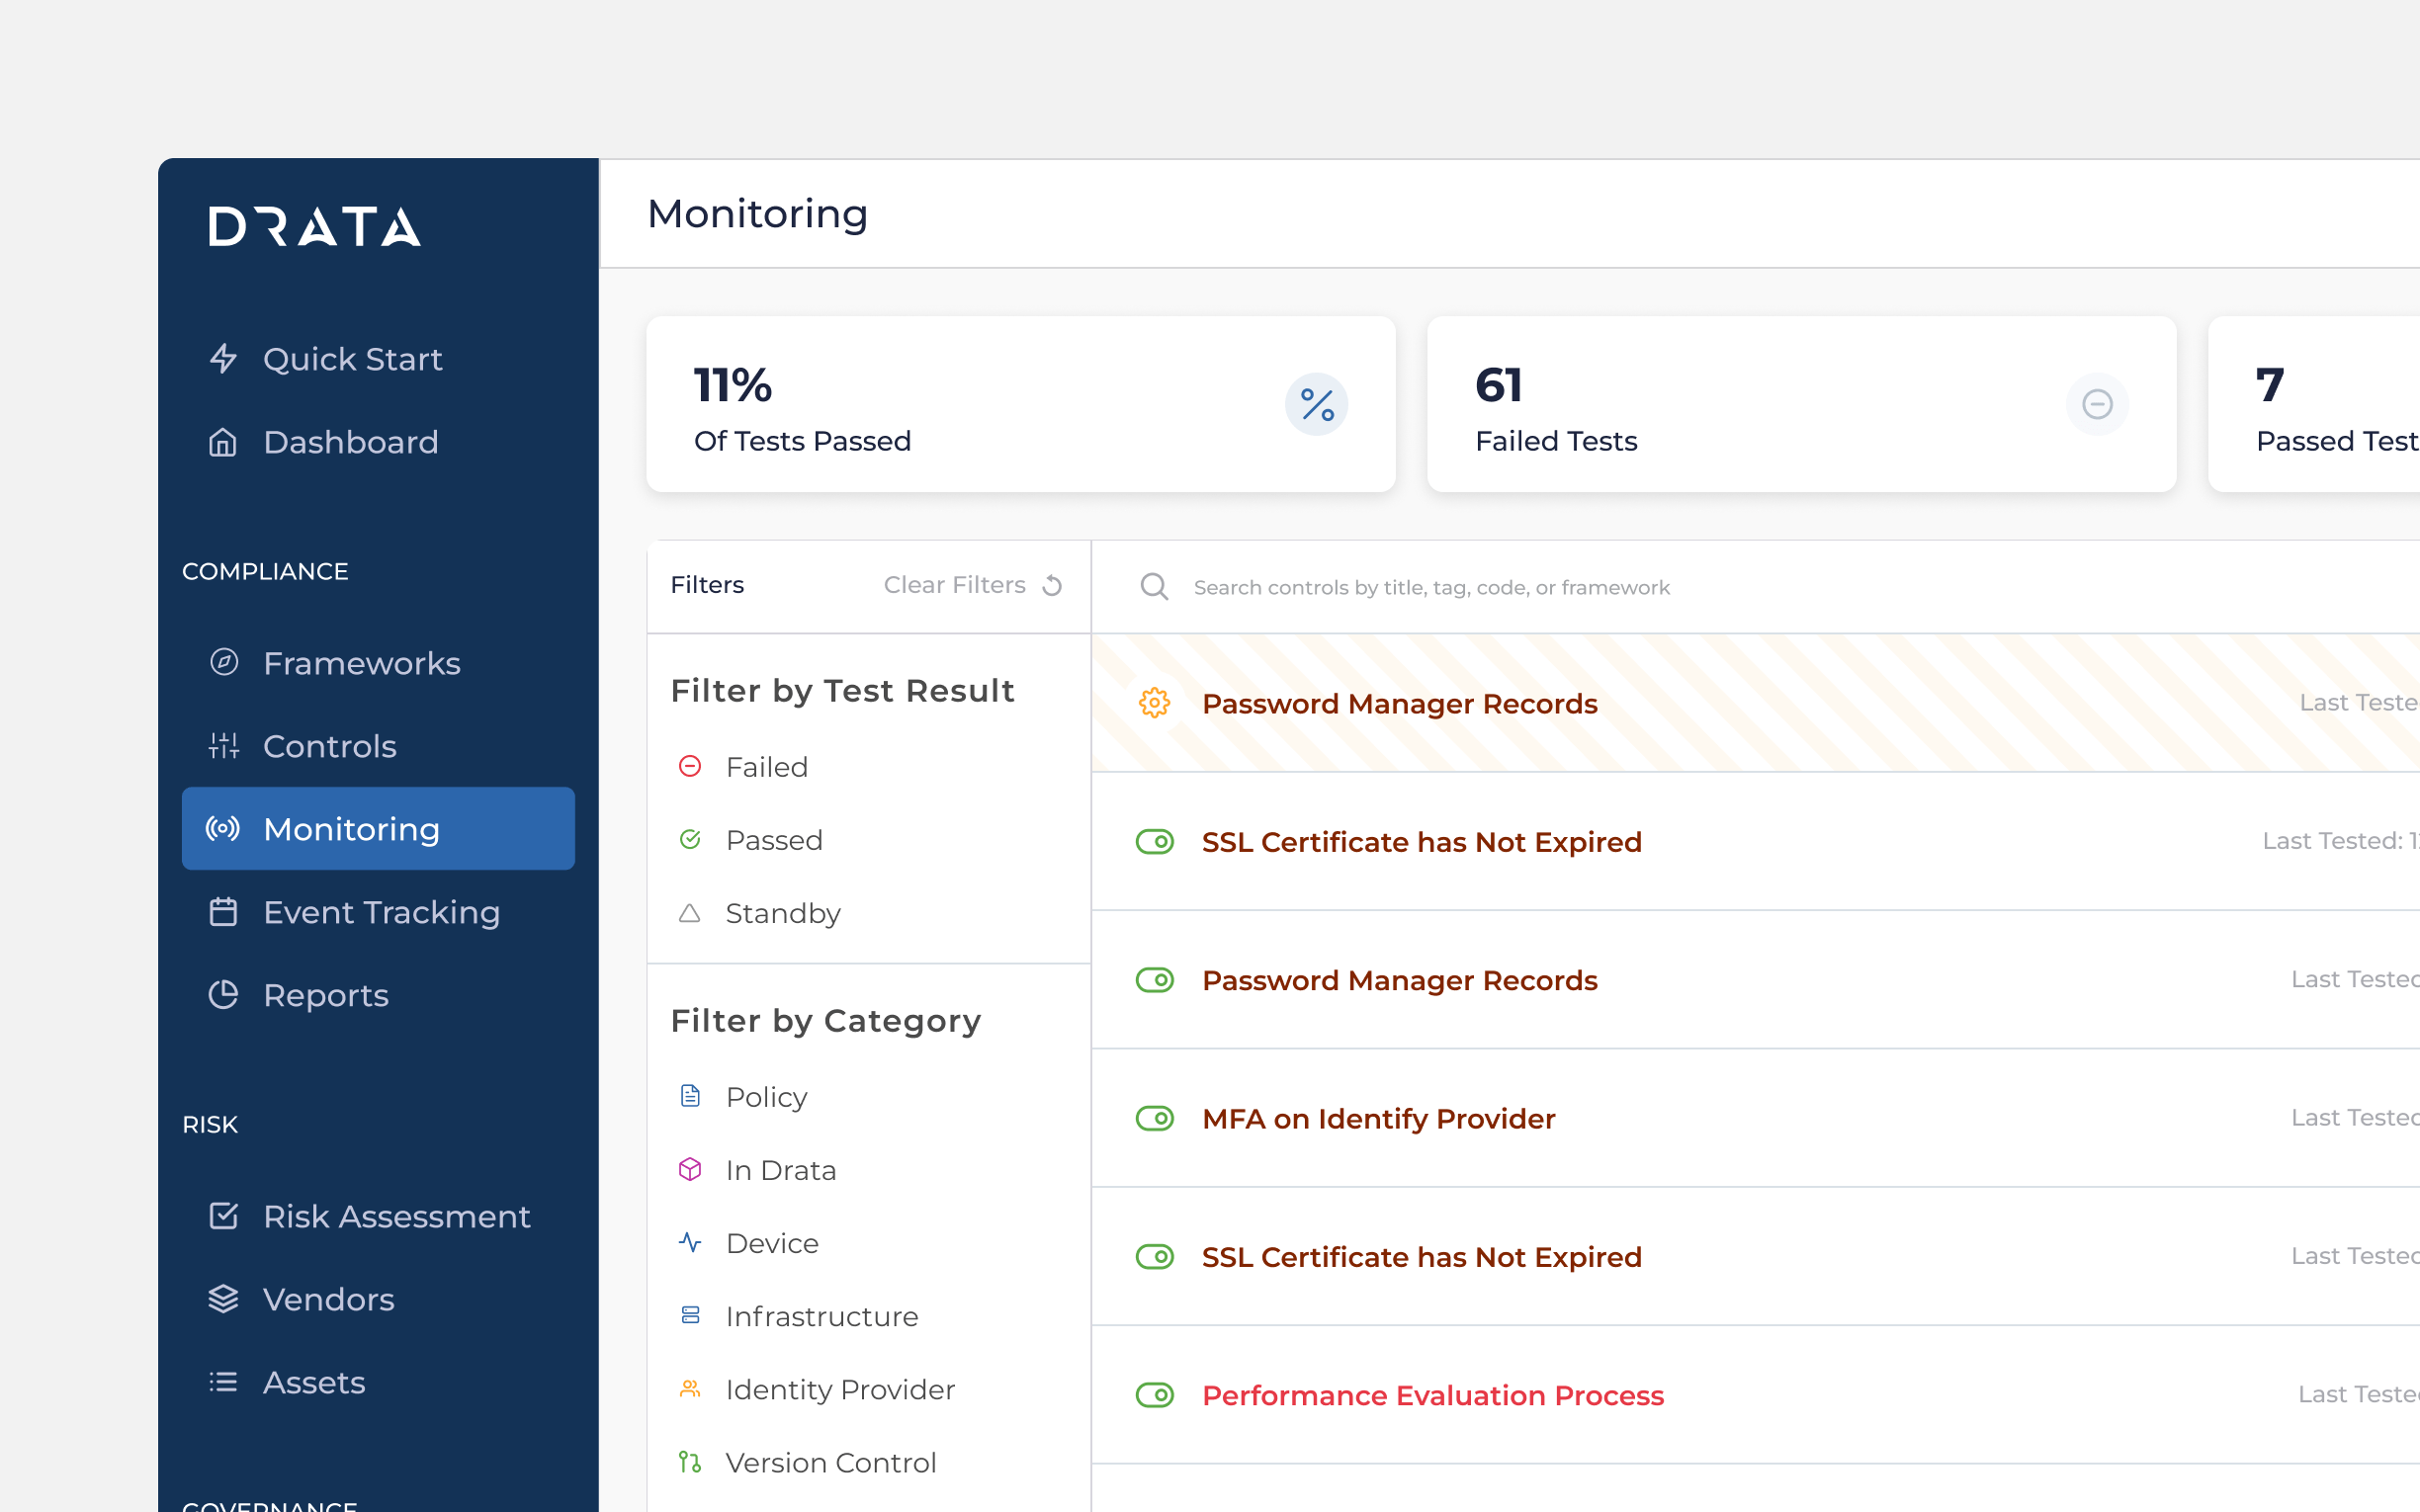Expand the Filter by Category section
Screen dimensions: 2420x1512
pyautogui.click(x=825, y=1019)
